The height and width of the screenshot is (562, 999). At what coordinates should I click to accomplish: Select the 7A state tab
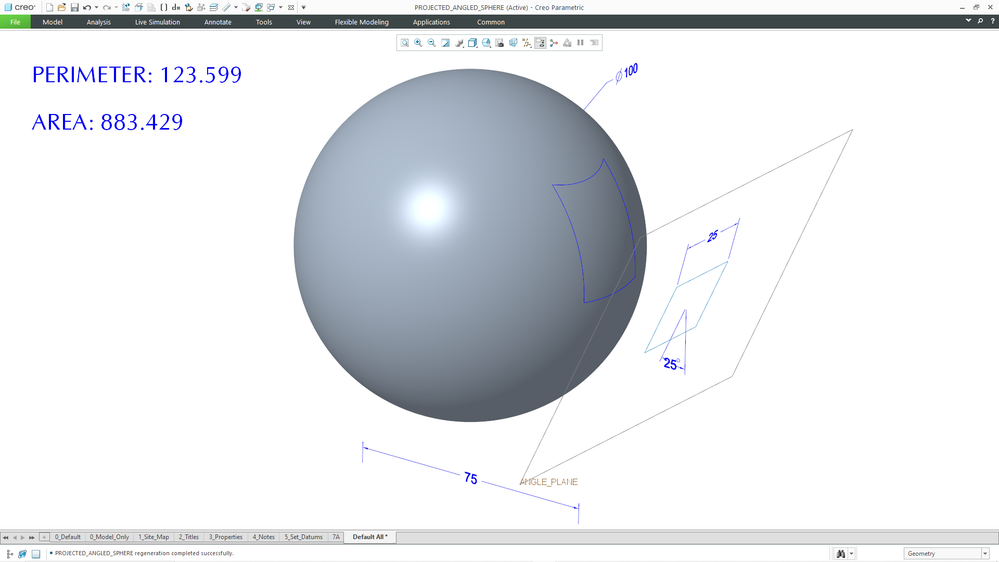click(x=336, y=537)
